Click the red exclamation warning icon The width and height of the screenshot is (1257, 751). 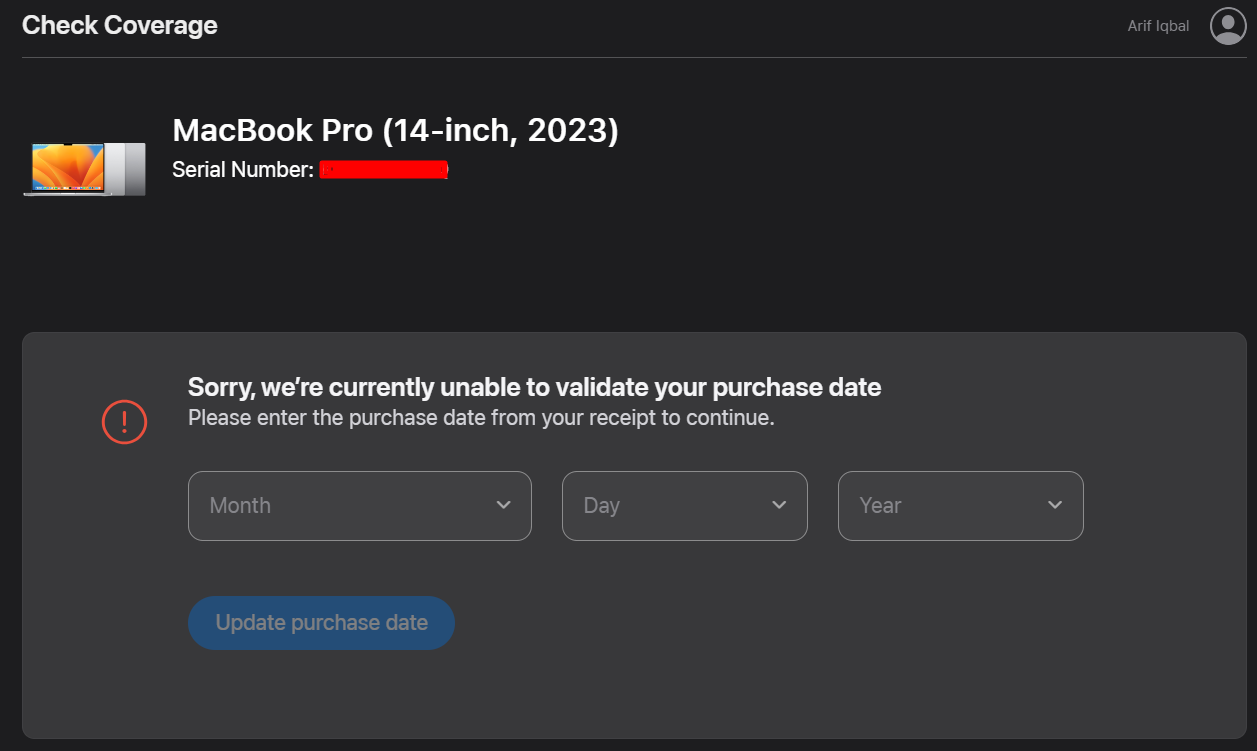point(124,422)
